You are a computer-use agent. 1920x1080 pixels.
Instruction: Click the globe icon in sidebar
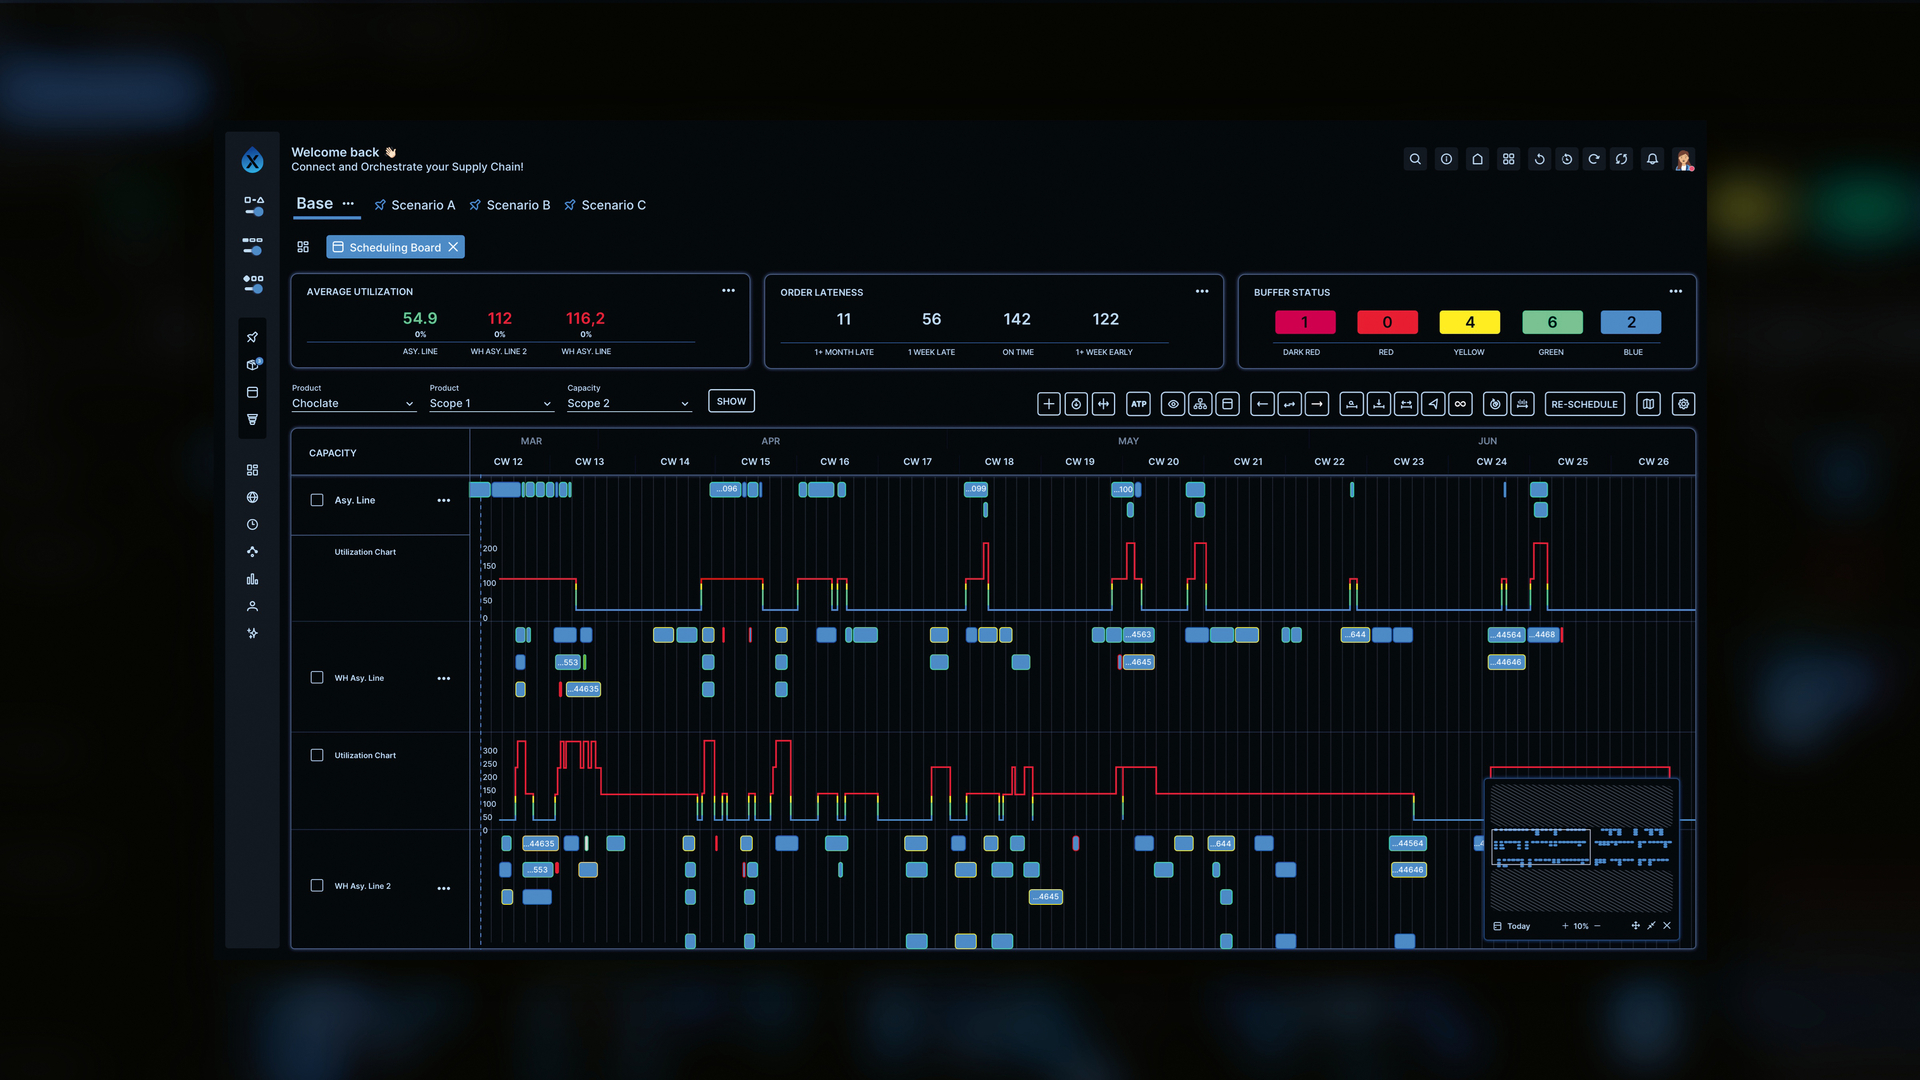point(252,497)
